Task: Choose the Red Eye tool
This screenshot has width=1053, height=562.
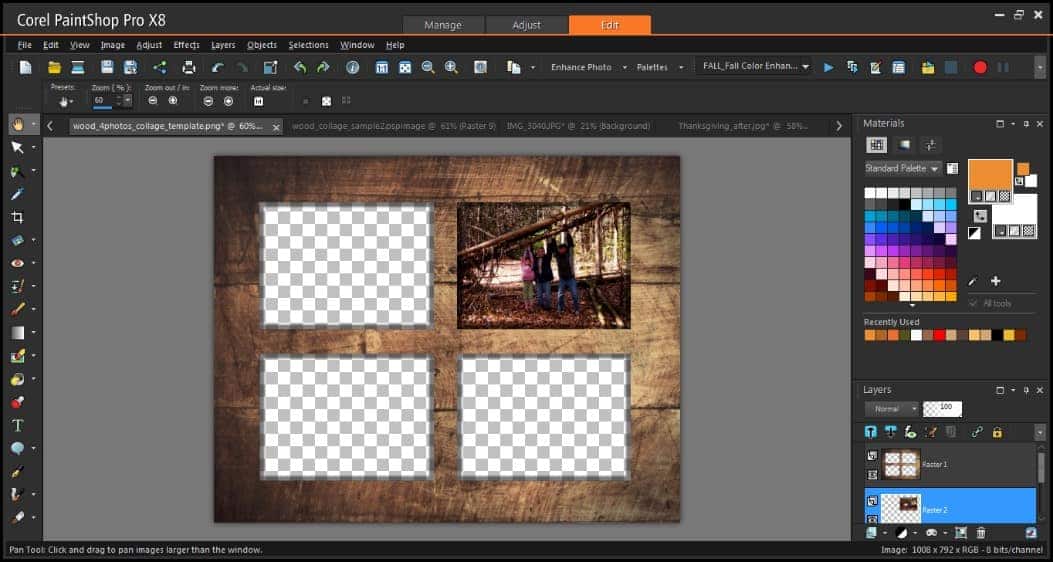Action: coord(17,263)
